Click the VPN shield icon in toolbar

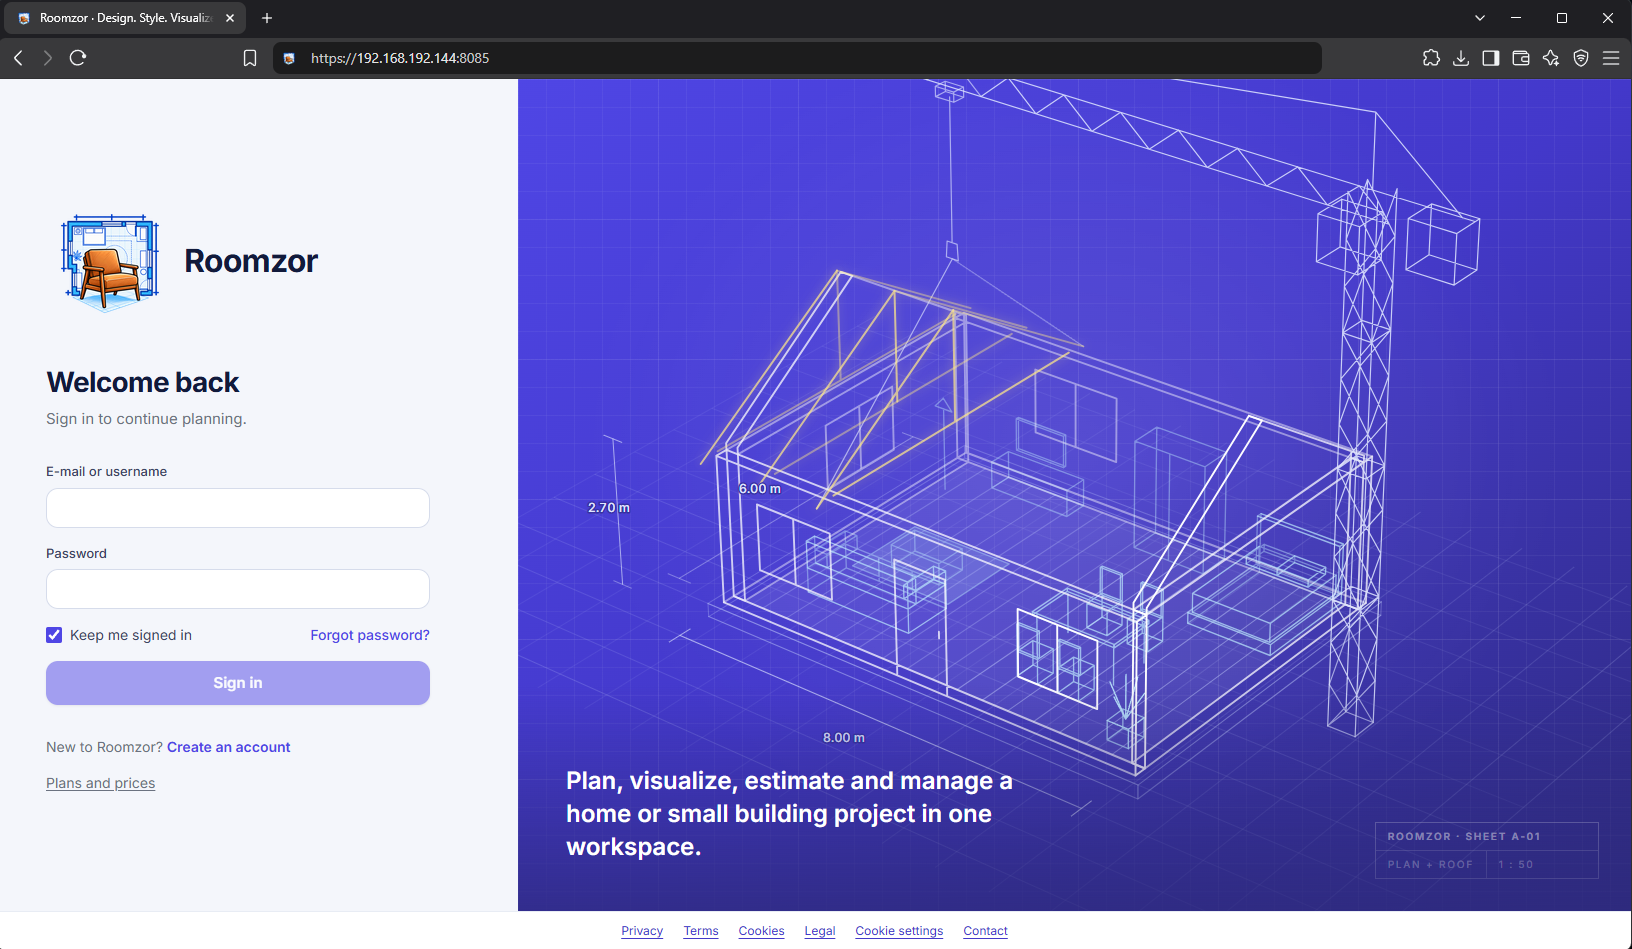click(1581, 58)
